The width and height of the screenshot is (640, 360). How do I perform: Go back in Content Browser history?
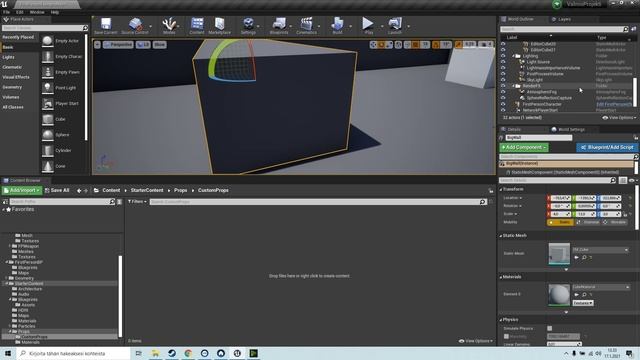pyautogui.click(x=79, y=191)
